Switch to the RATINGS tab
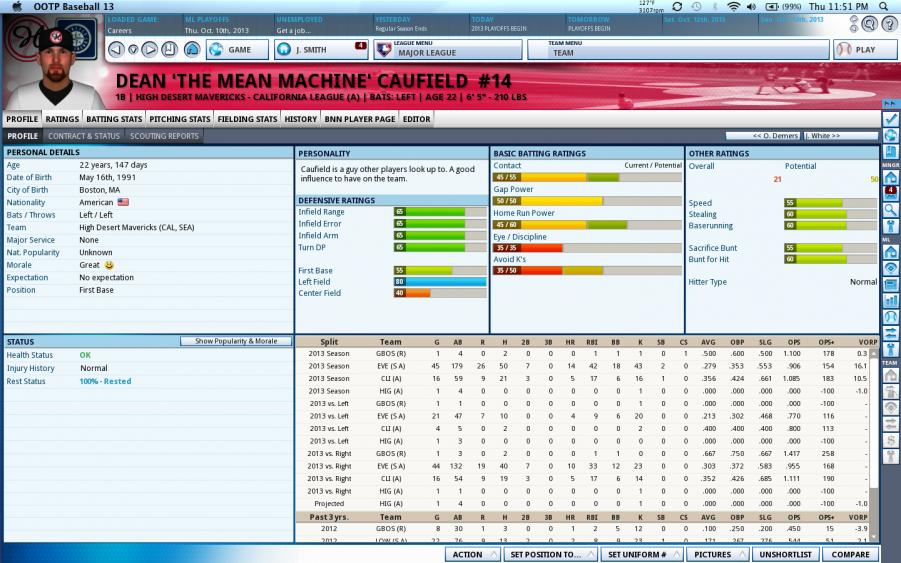Viewport: 901px width, 563px height. 62,119
